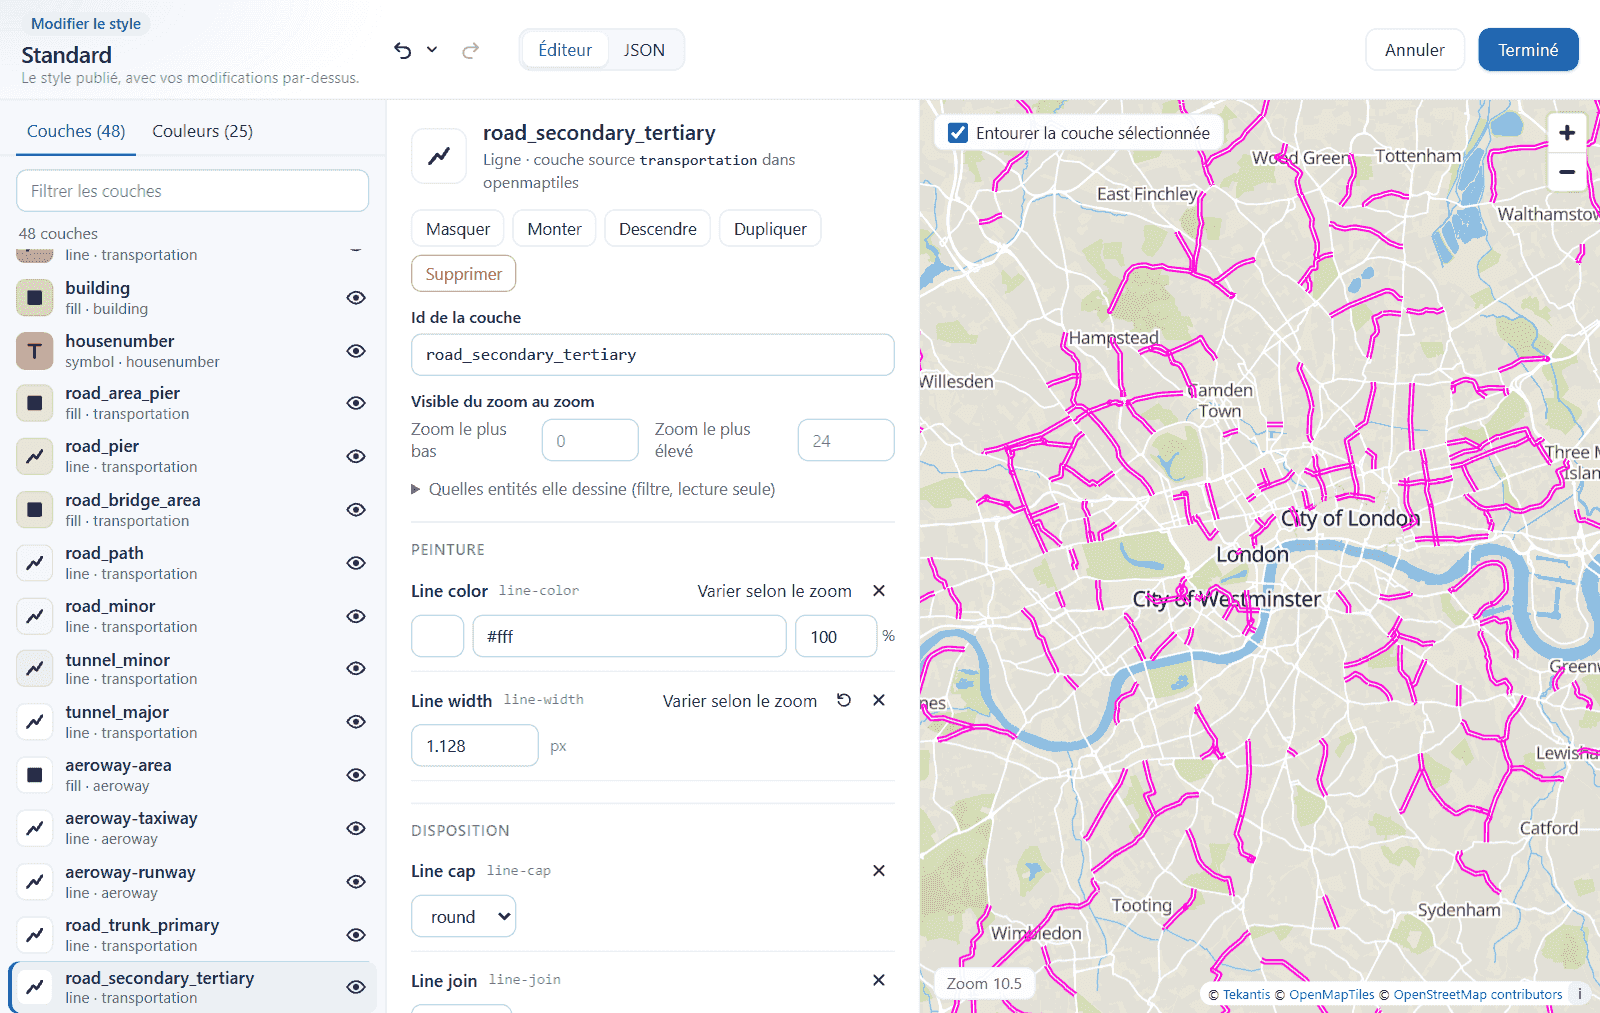Remove the Line color property
Viewport: 1600px width, 1013px height.
click(x=879, y=591)
